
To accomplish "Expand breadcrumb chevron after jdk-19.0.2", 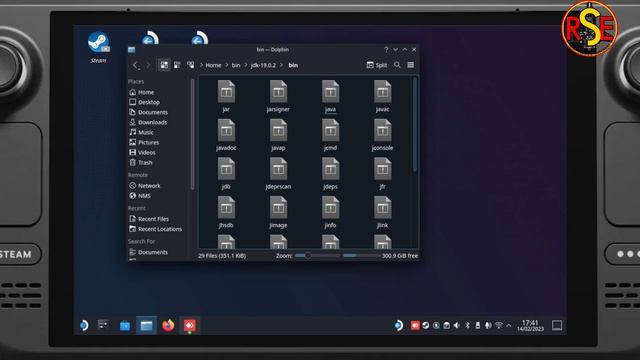I will [x=282, y=65].
